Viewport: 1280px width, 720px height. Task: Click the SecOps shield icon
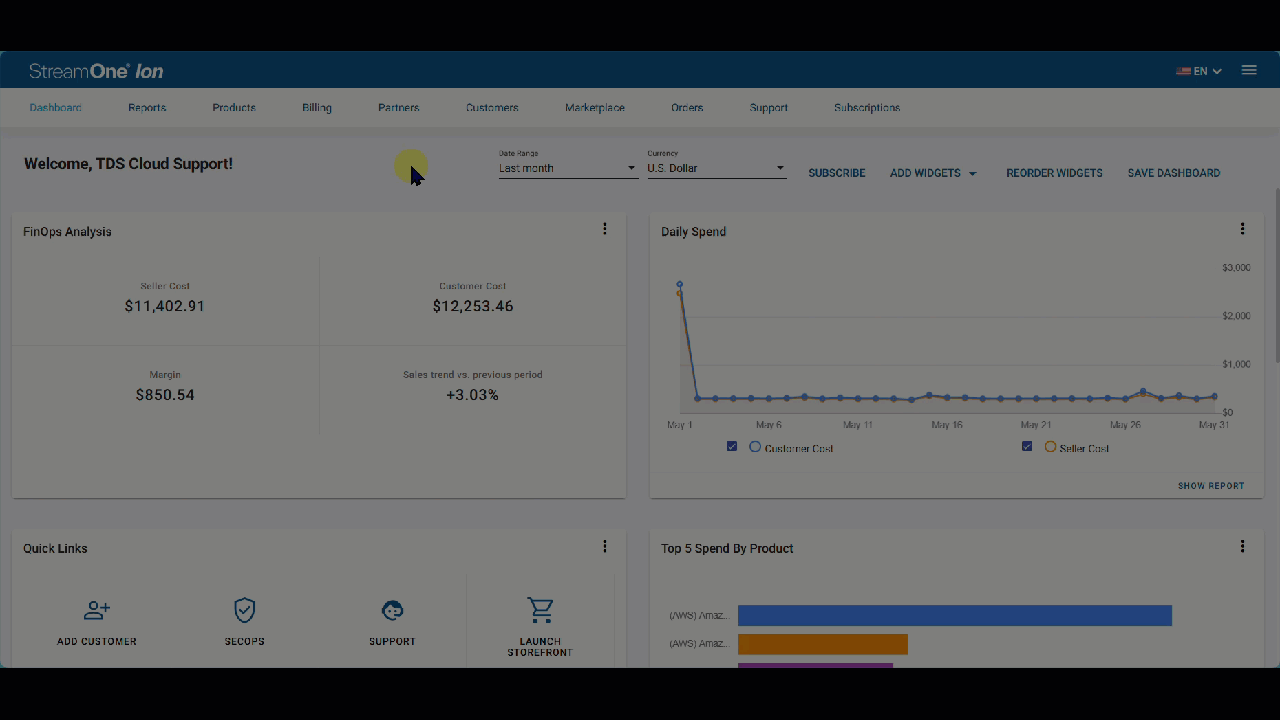245,610
